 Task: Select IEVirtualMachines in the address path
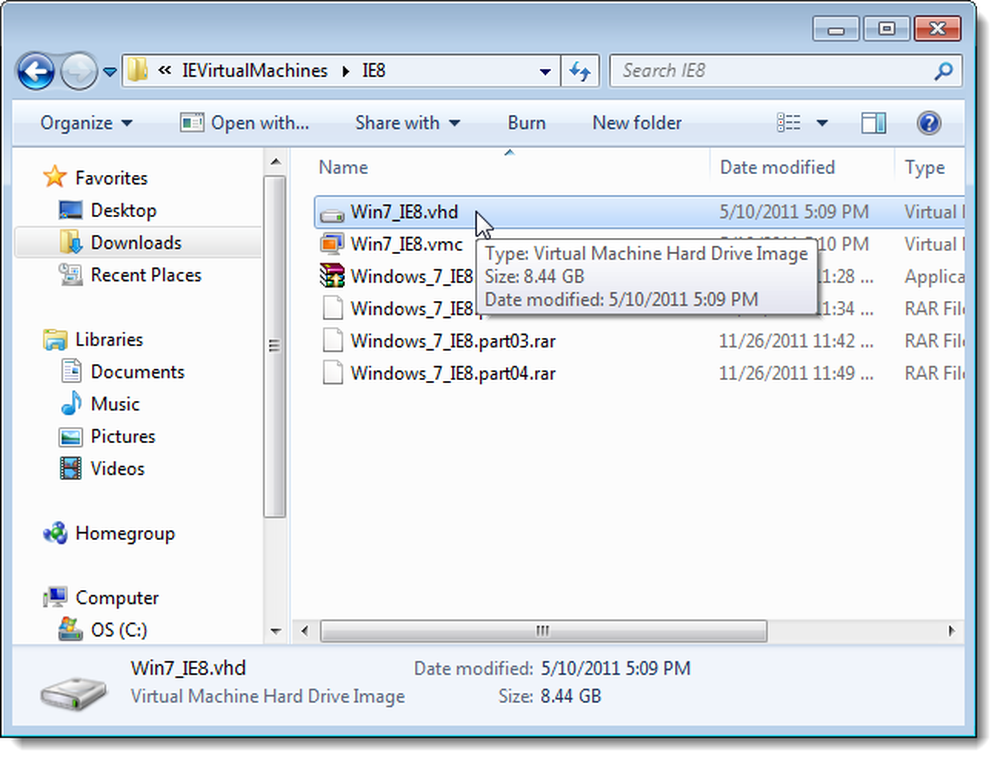pyautogui.click(x=254, y=70)
